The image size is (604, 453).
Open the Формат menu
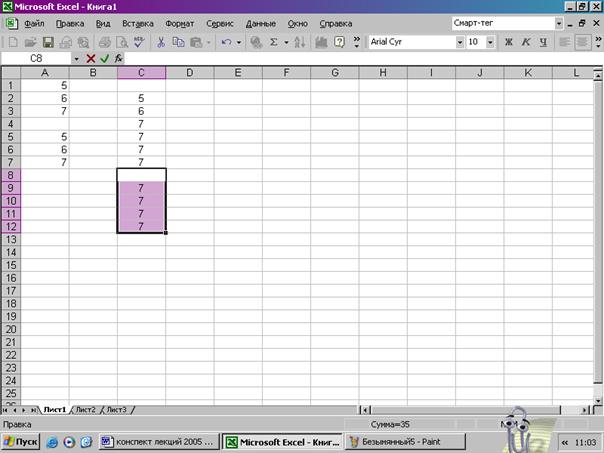[179, 22]
